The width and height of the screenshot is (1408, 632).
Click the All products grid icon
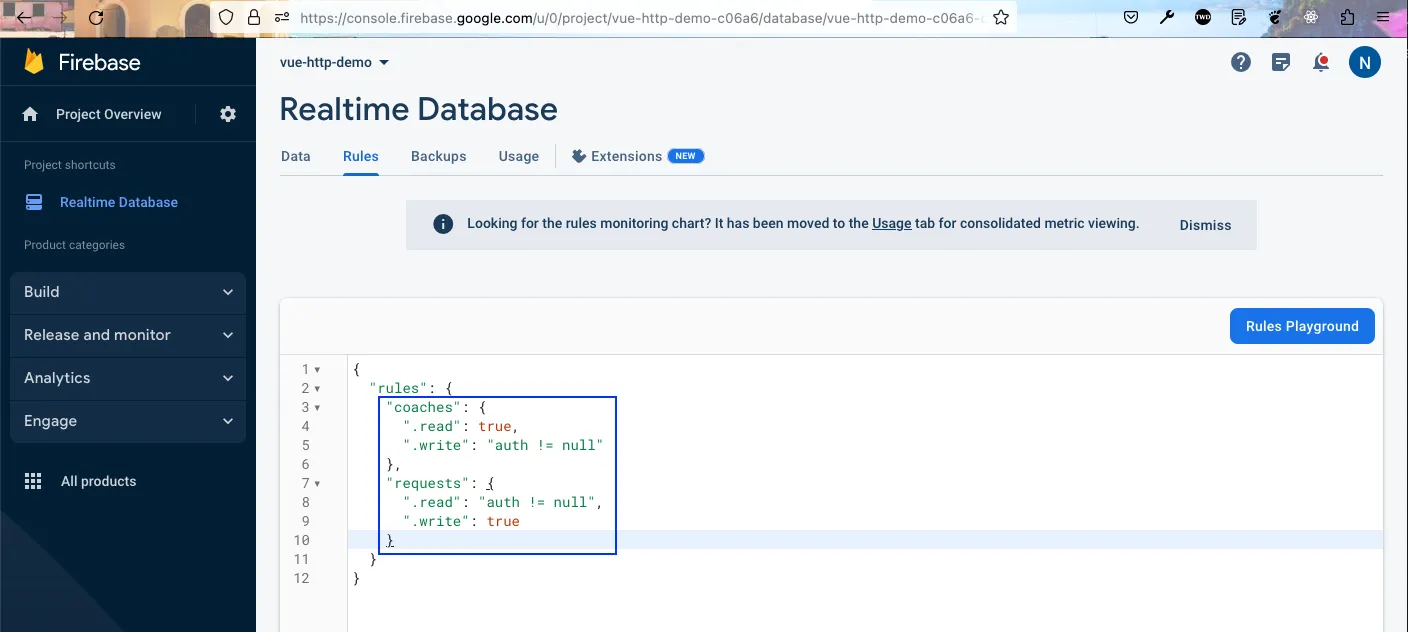point(33,481)
